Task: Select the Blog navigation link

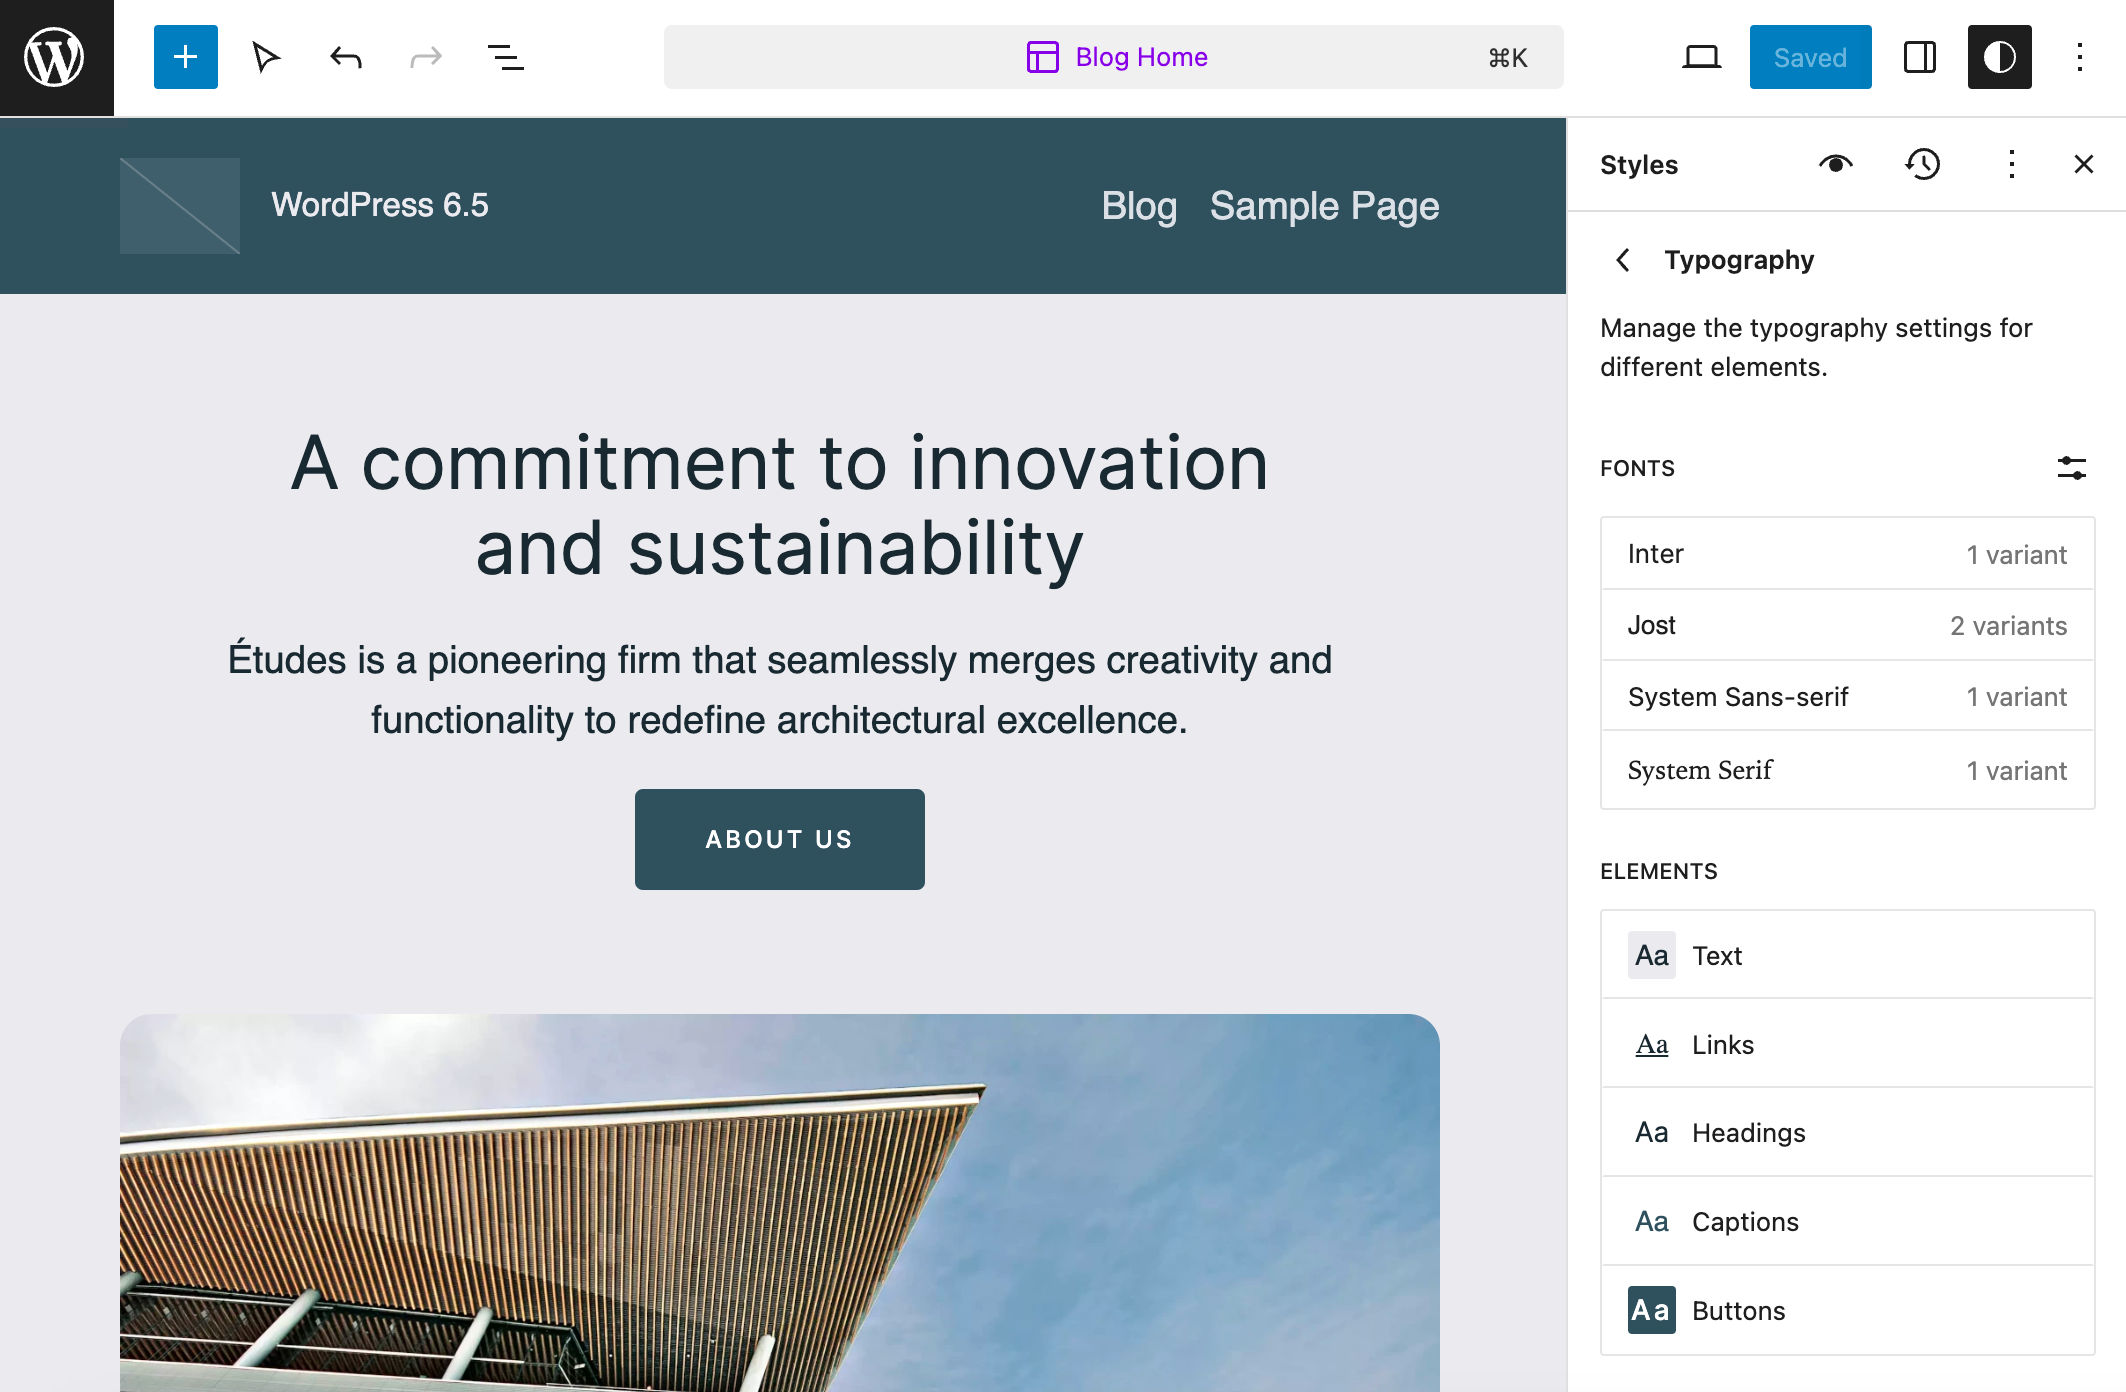Action: tap(1138, 204)
